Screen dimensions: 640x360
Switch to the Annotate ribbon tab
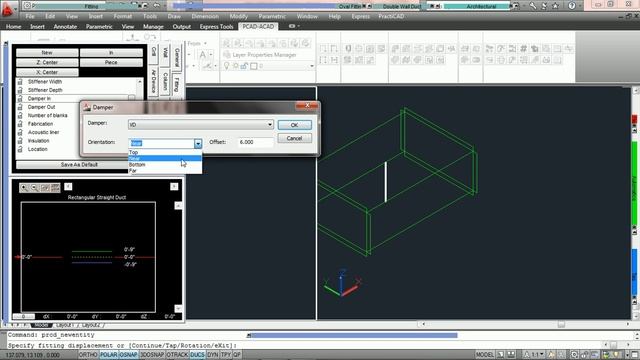(x=65, y=27)
